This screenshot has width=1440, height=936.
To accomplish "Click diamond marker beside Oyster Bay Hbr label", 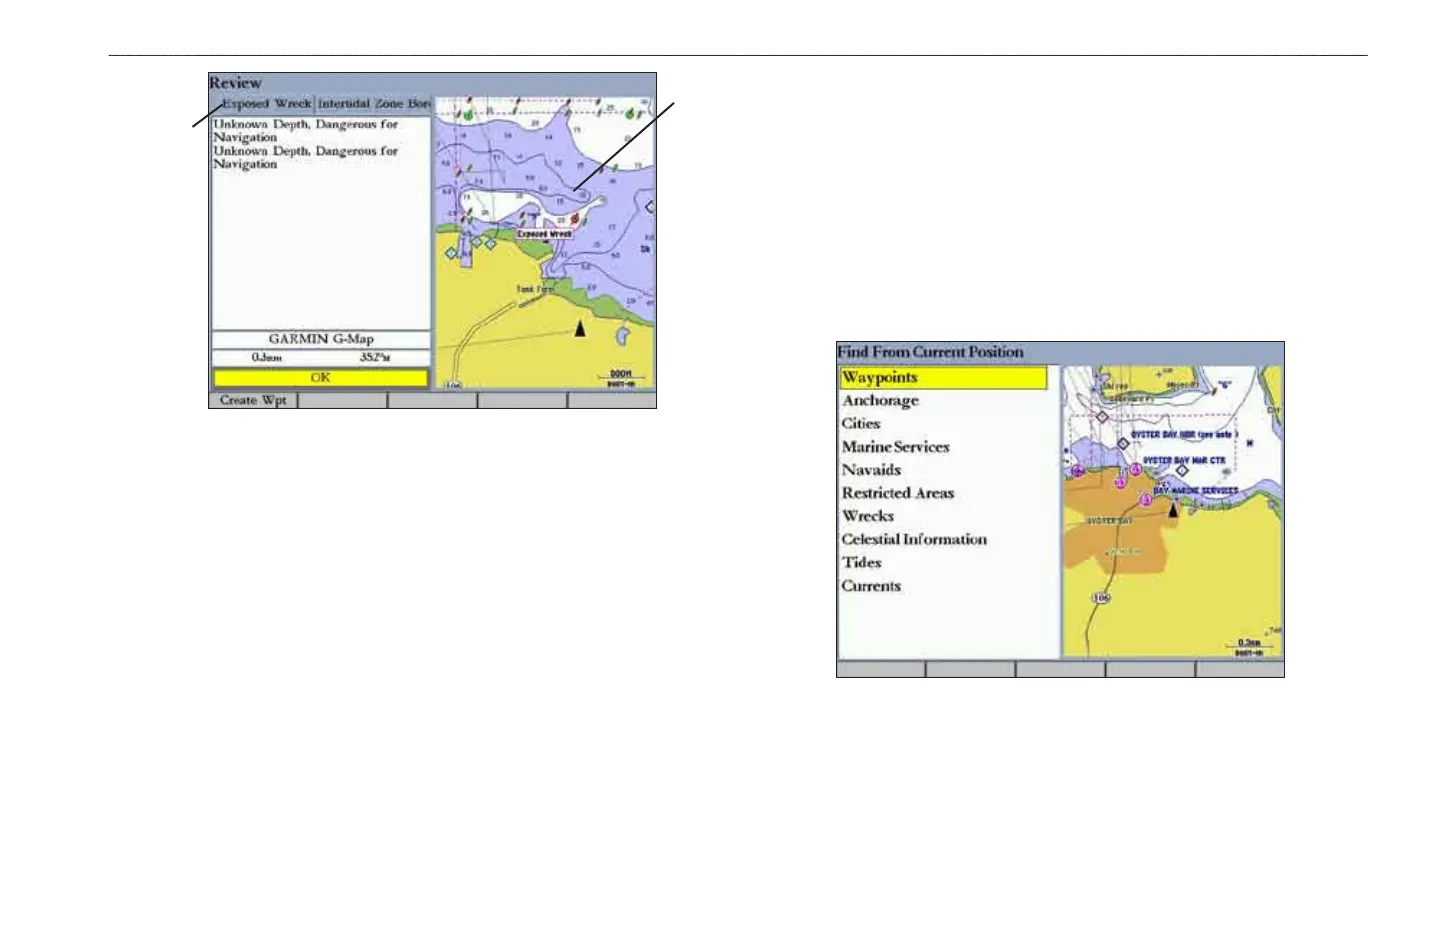I will pos(1123,443).
